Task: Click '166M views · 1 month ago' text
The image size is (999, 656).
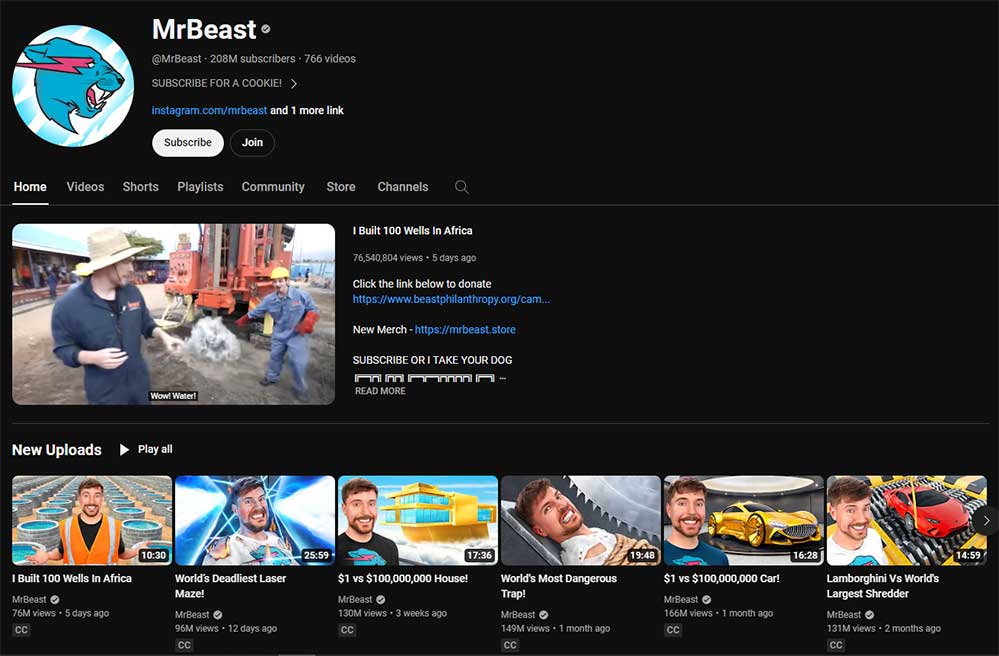Action: click(719, 613)
